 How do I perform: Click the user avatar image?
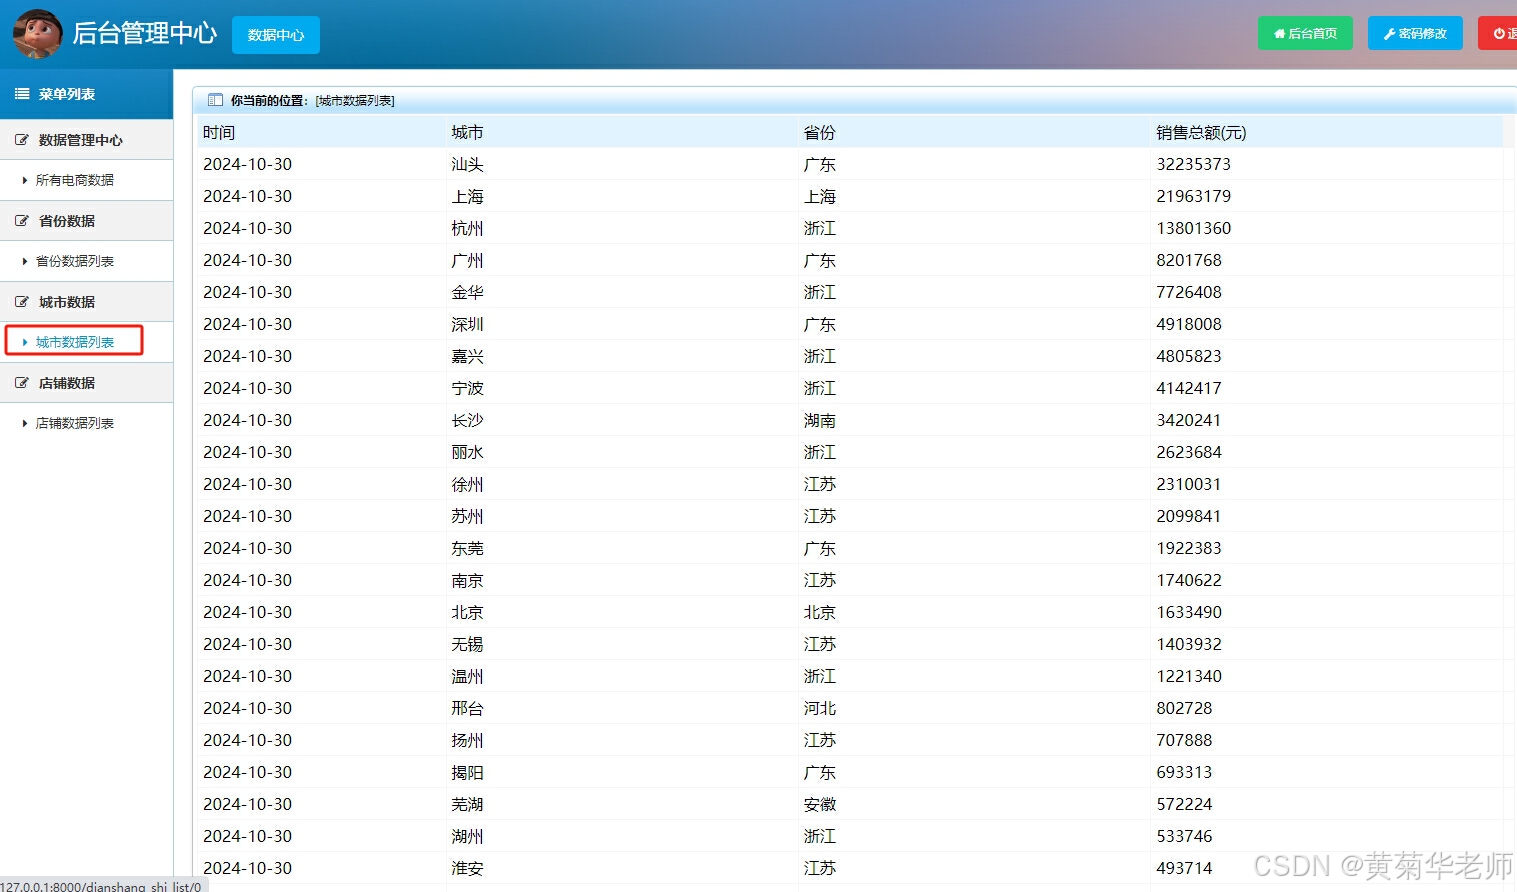coord(38,34)
